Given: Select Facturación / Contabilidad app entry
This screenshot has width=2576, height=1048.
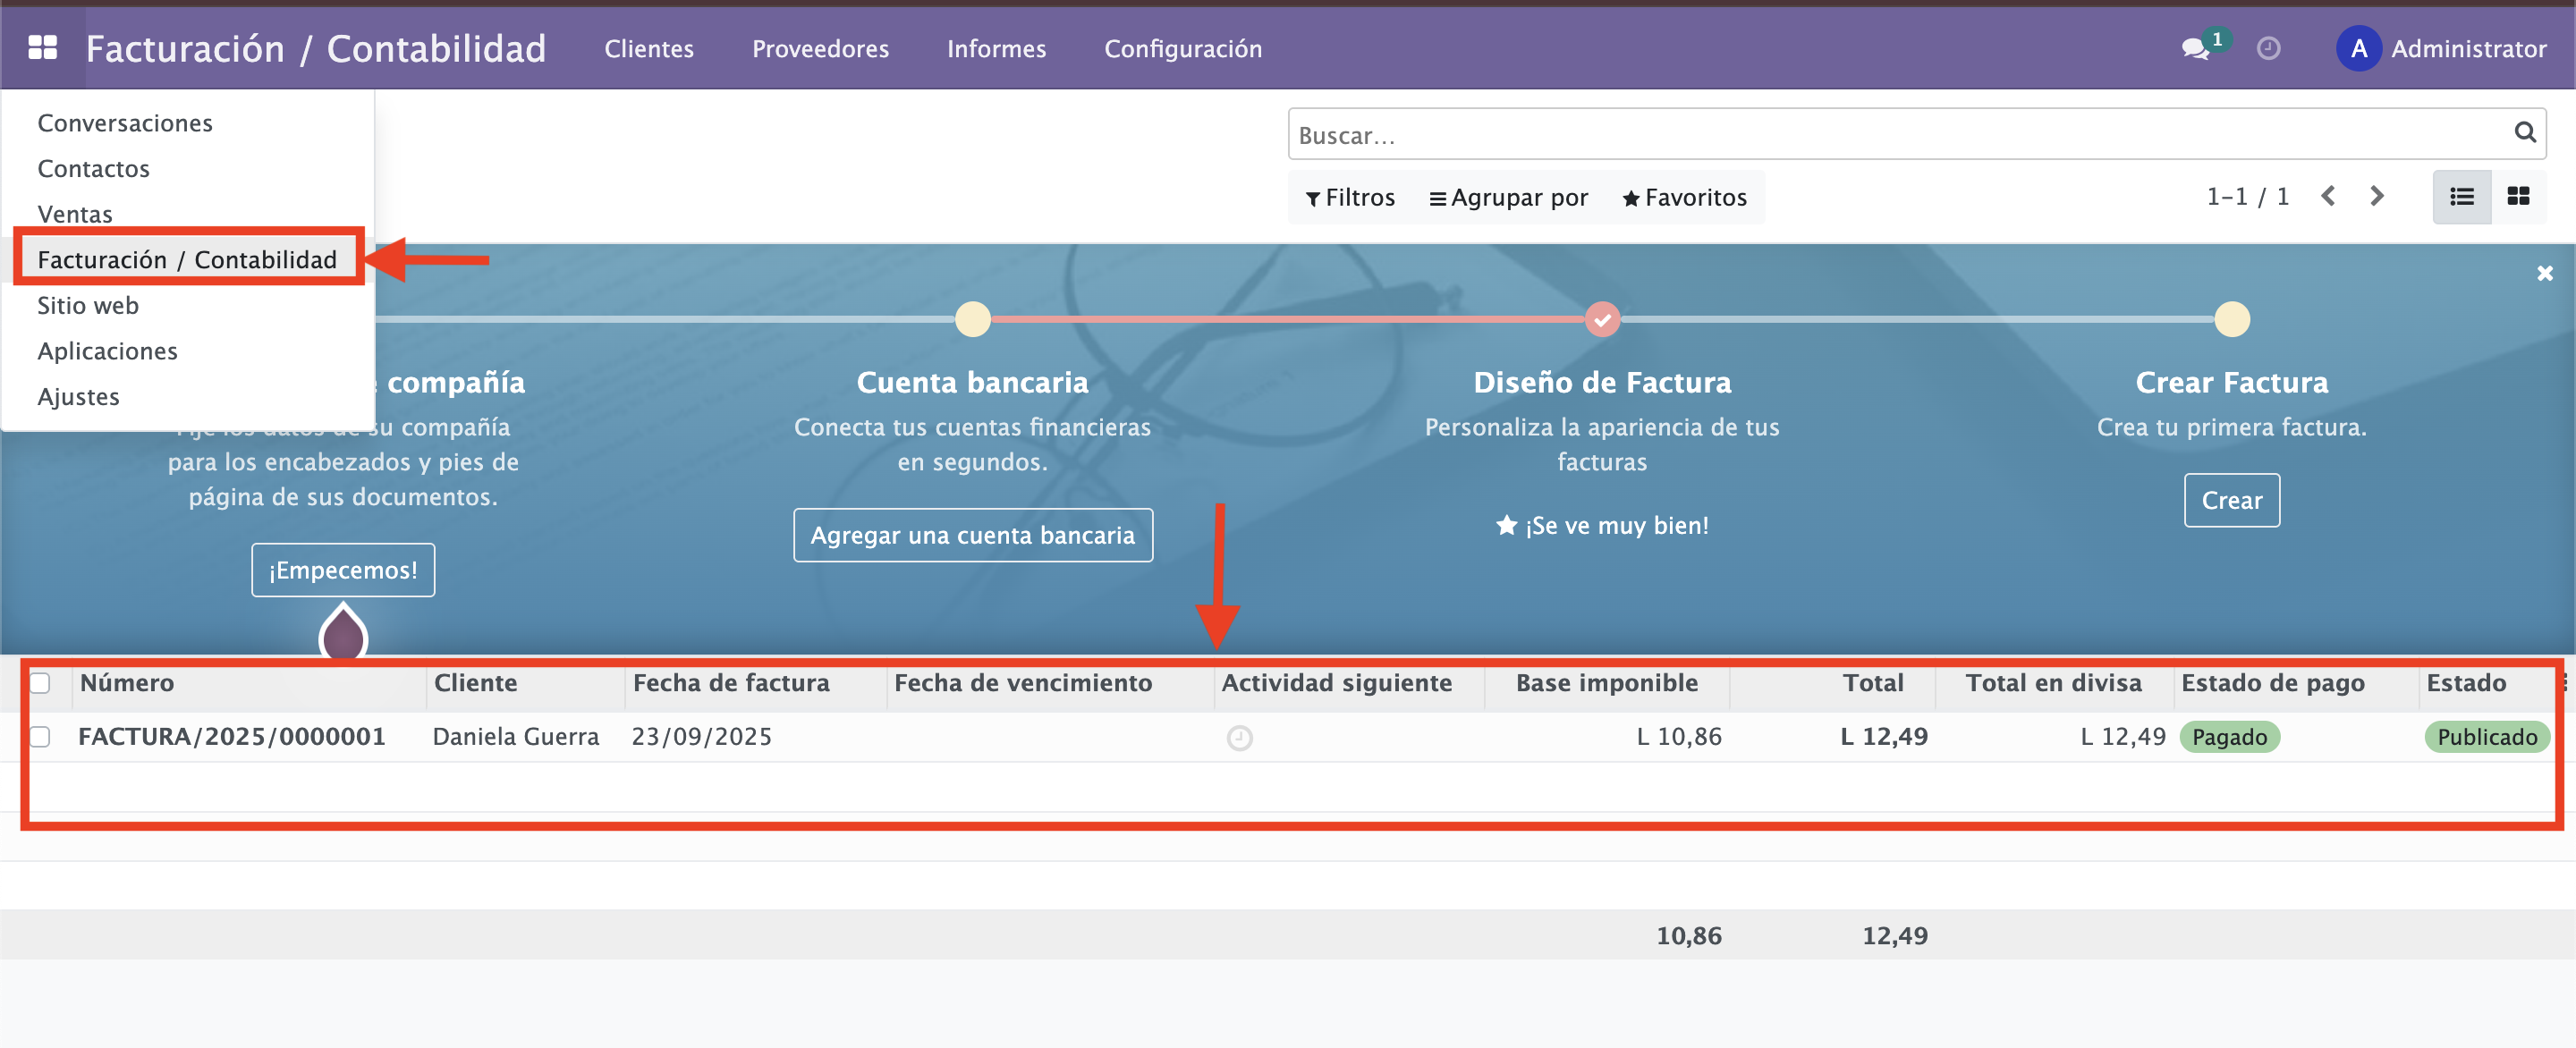Looking at the screenshot, I should coord(187,260).
